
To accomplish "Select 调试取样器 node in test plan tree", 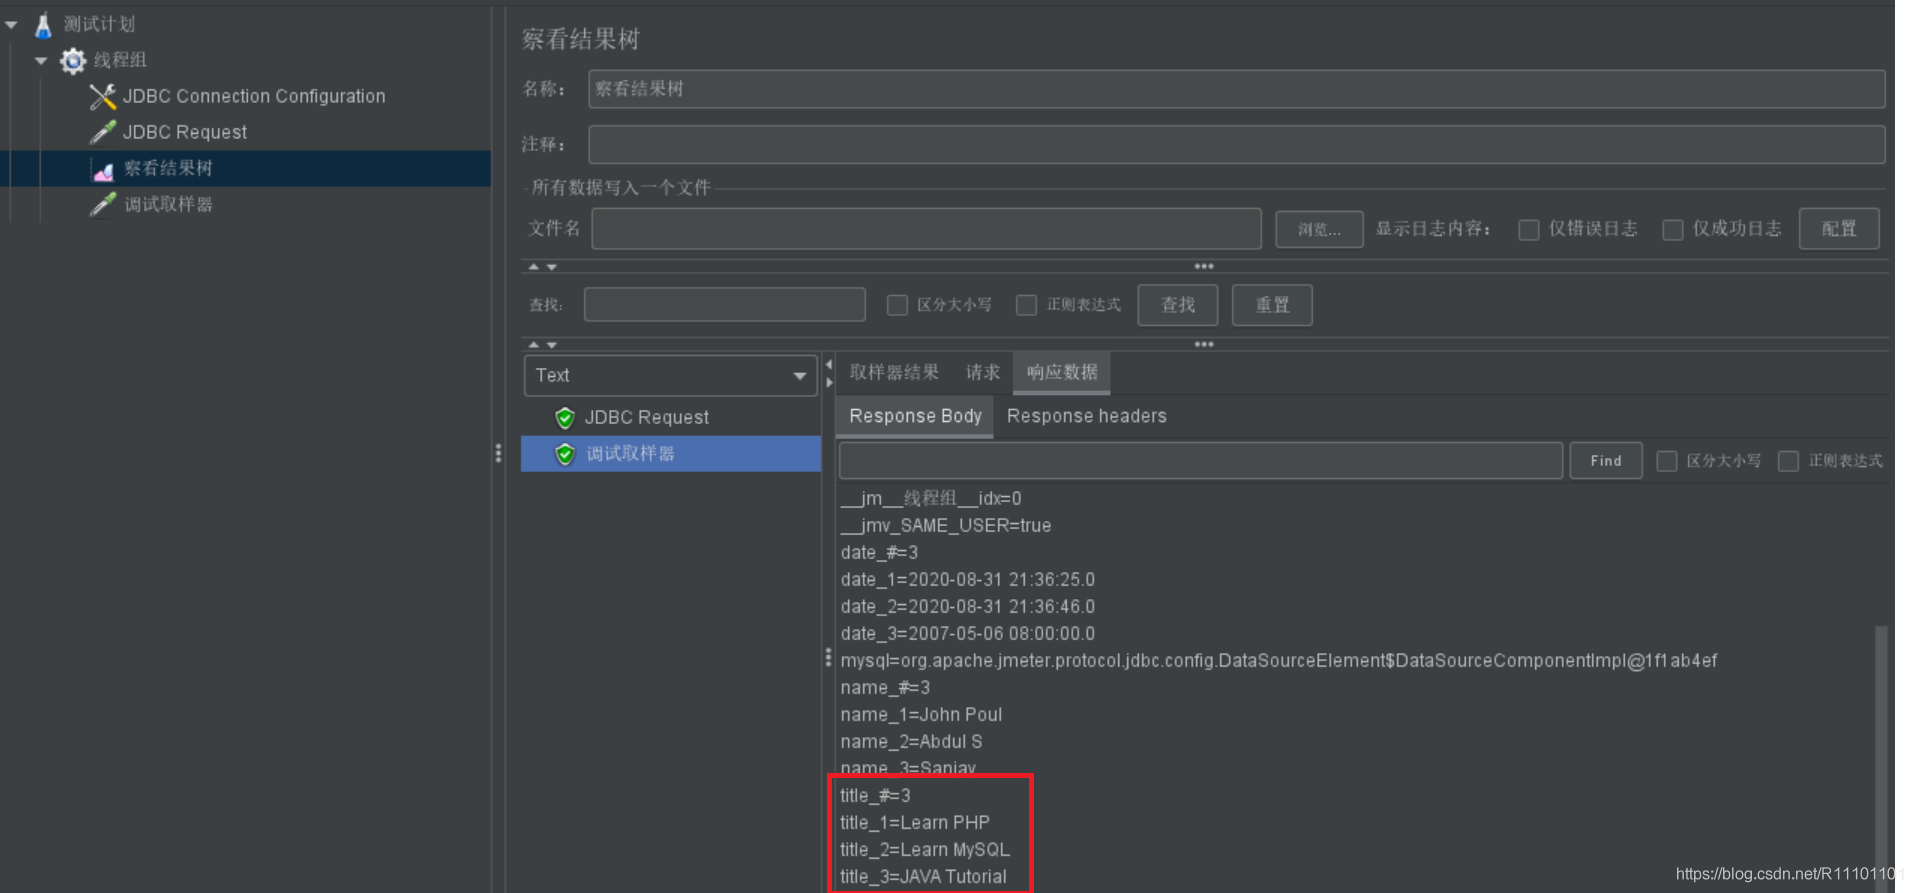I will coord(168,204).
